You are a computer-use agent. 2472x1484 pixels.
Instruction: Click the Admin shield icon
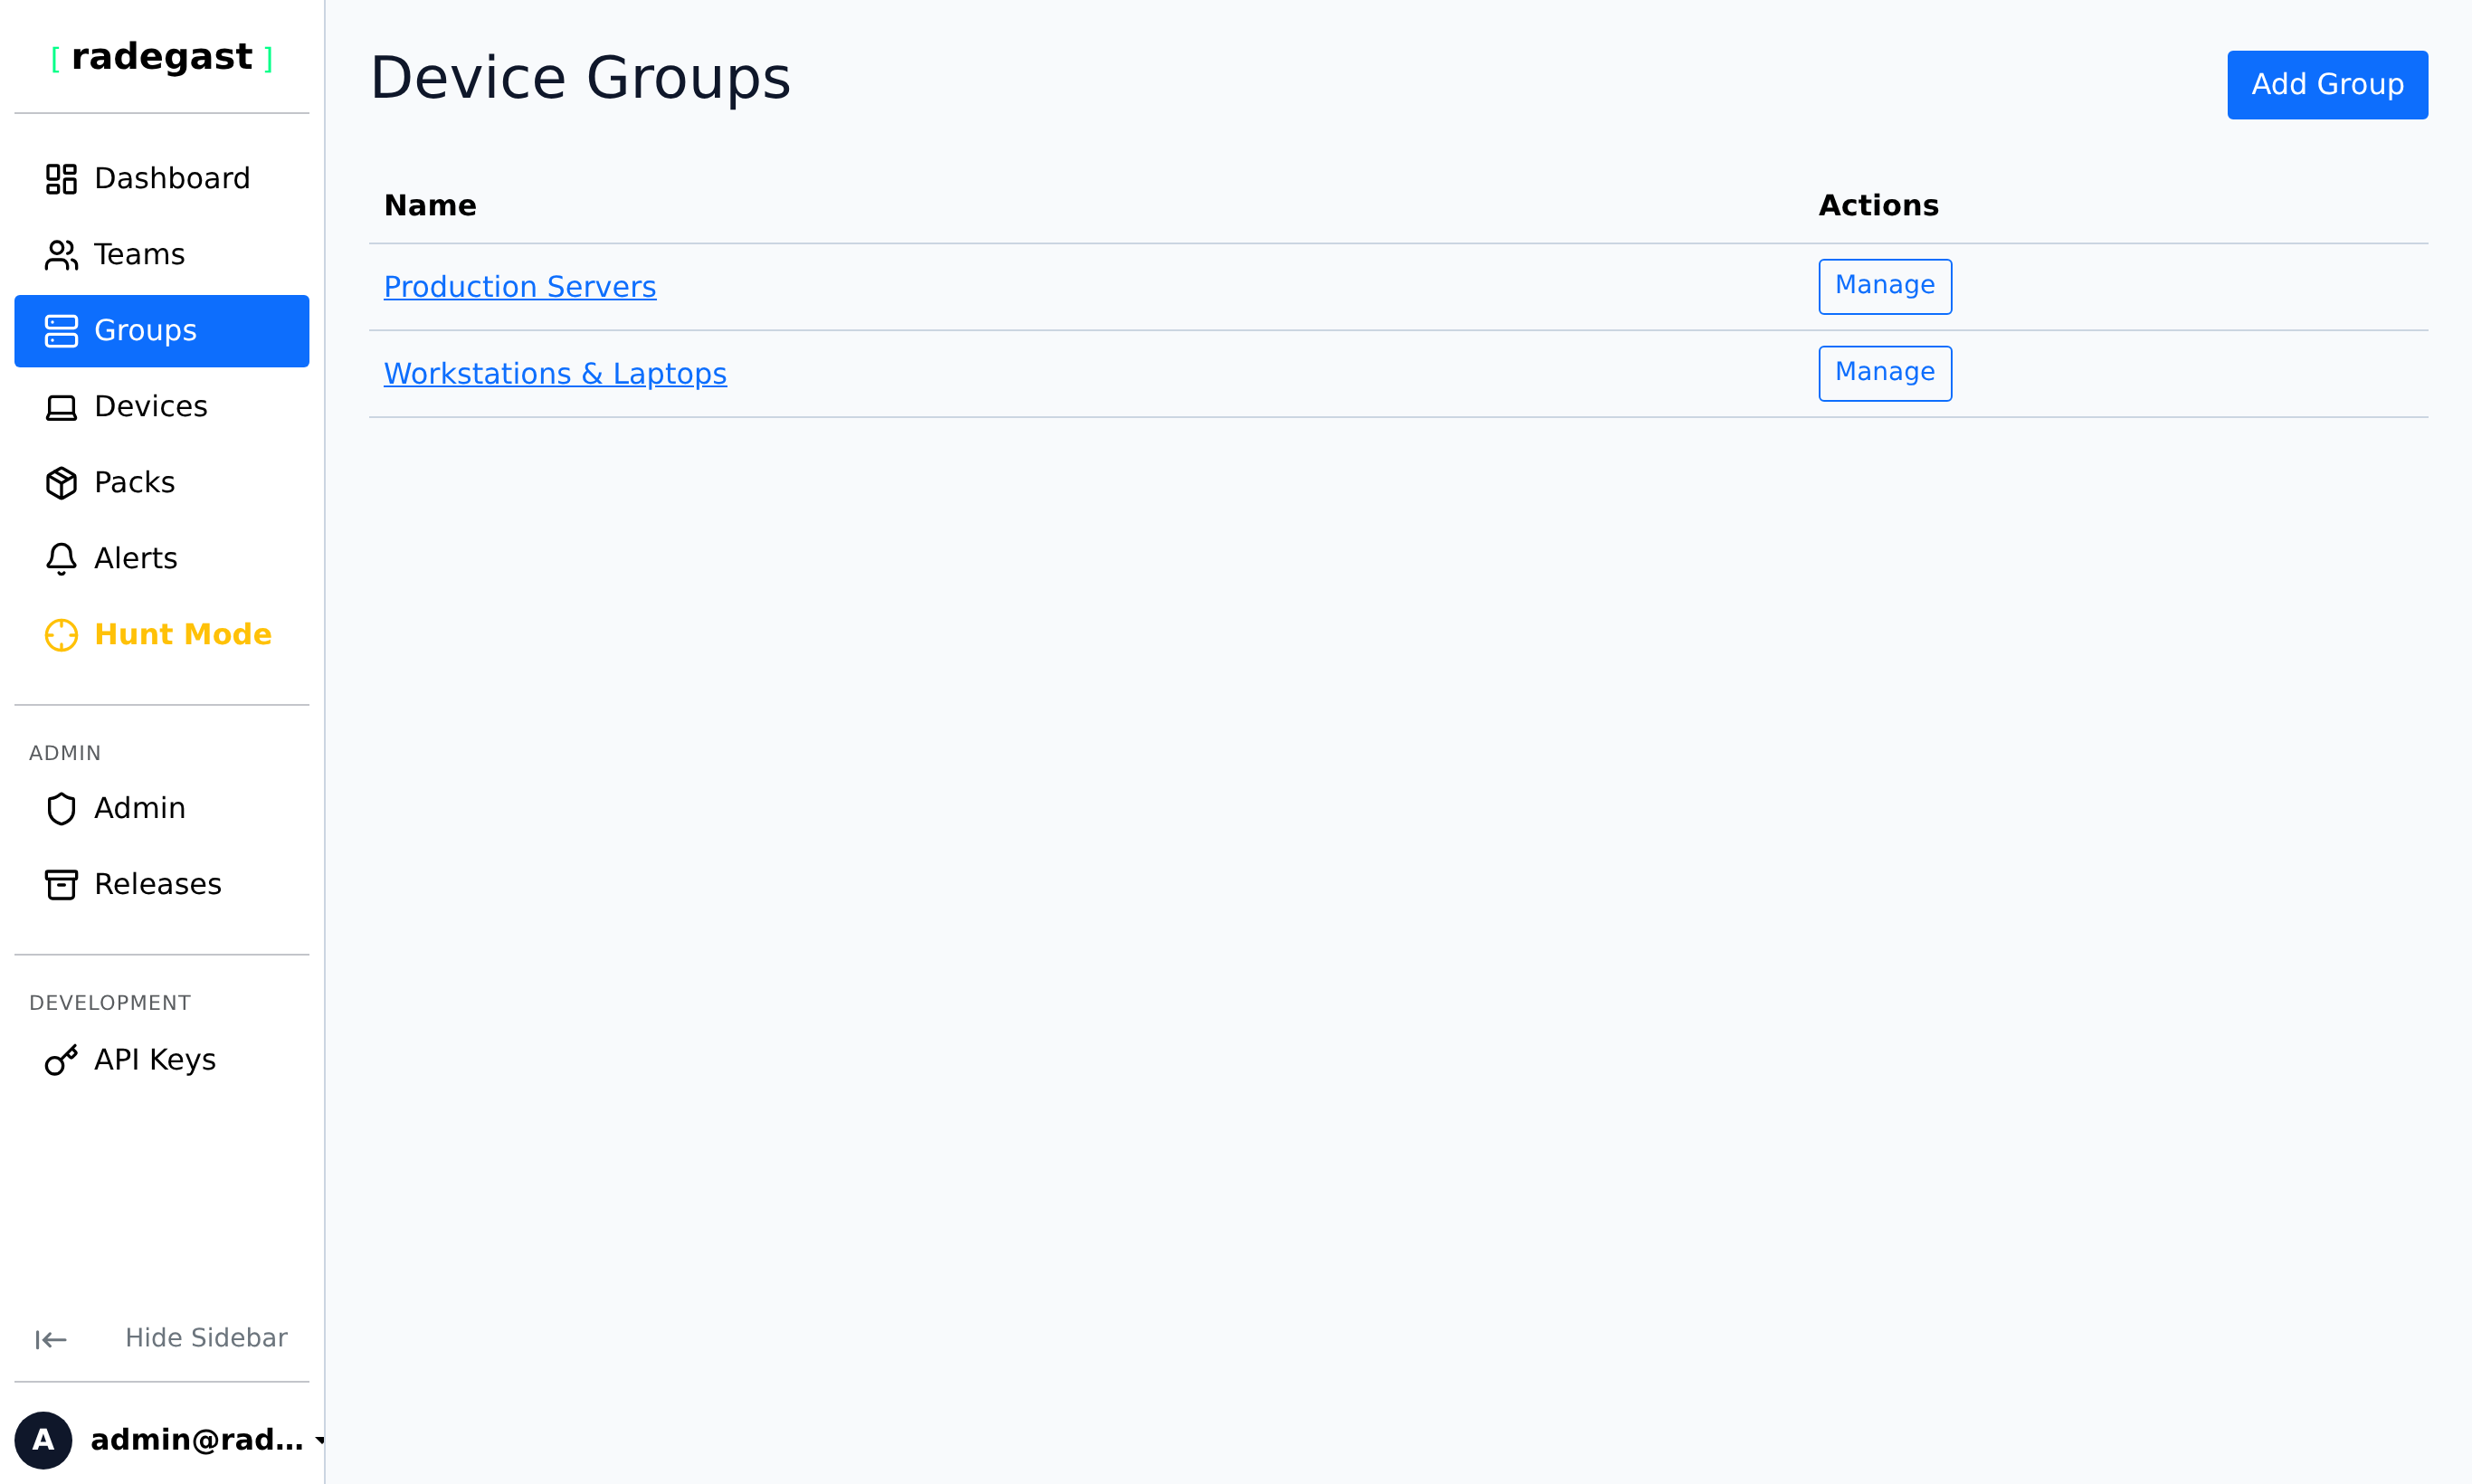pyautogui.click(x=61, y=808)
